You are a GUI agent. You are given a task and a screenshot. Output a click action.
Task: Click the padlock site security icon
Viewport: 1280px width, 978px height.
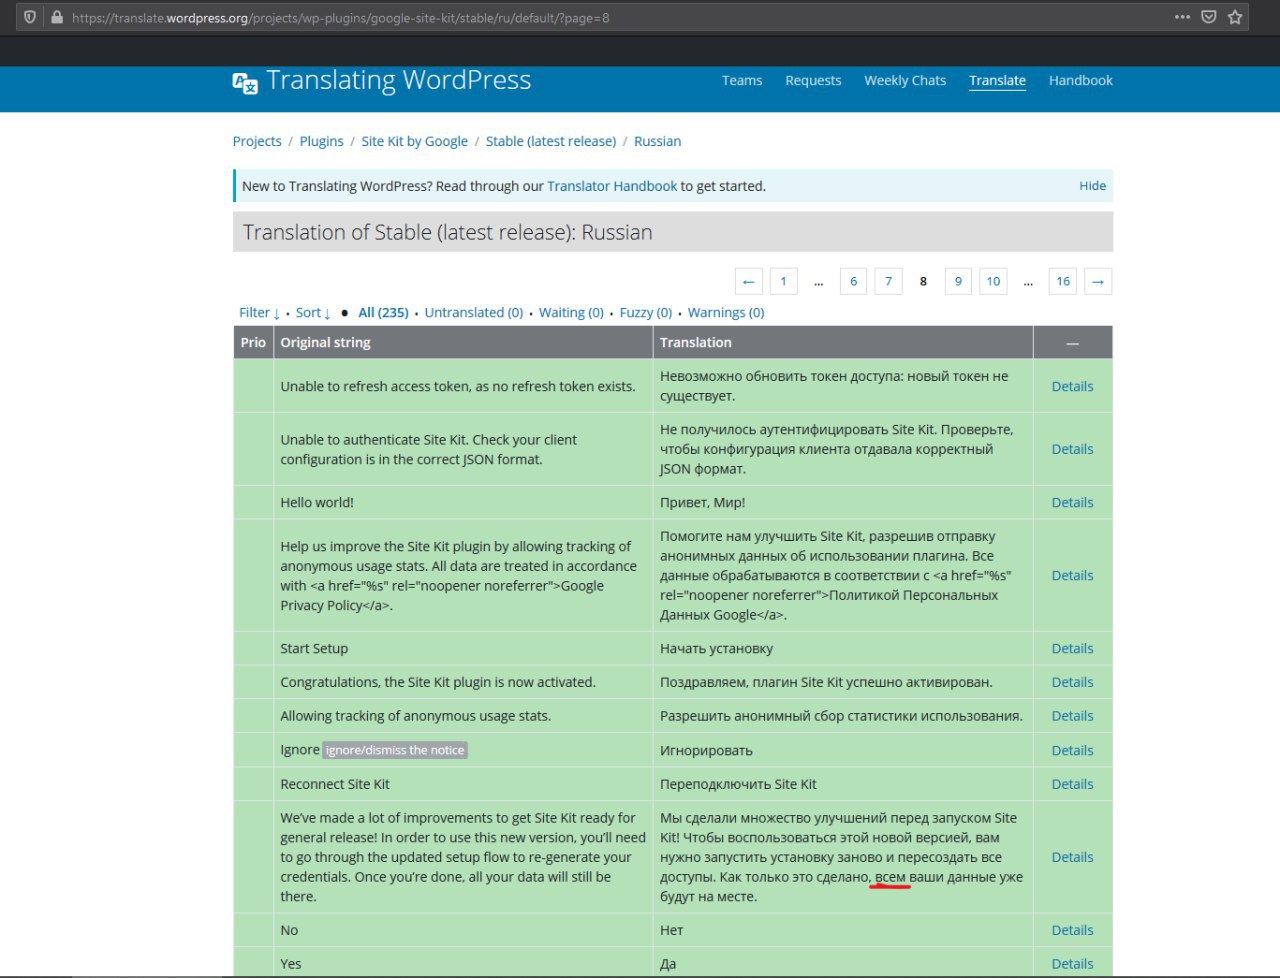tap(56, 17)
